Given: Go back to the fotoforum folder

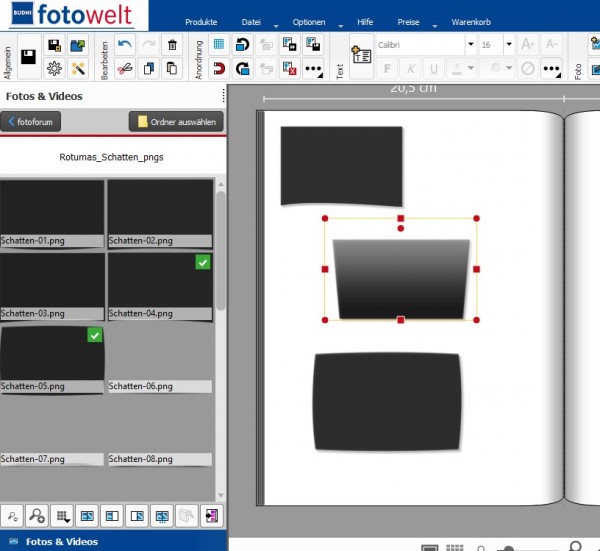Looking at the screenshot, I should coord(31,122).
